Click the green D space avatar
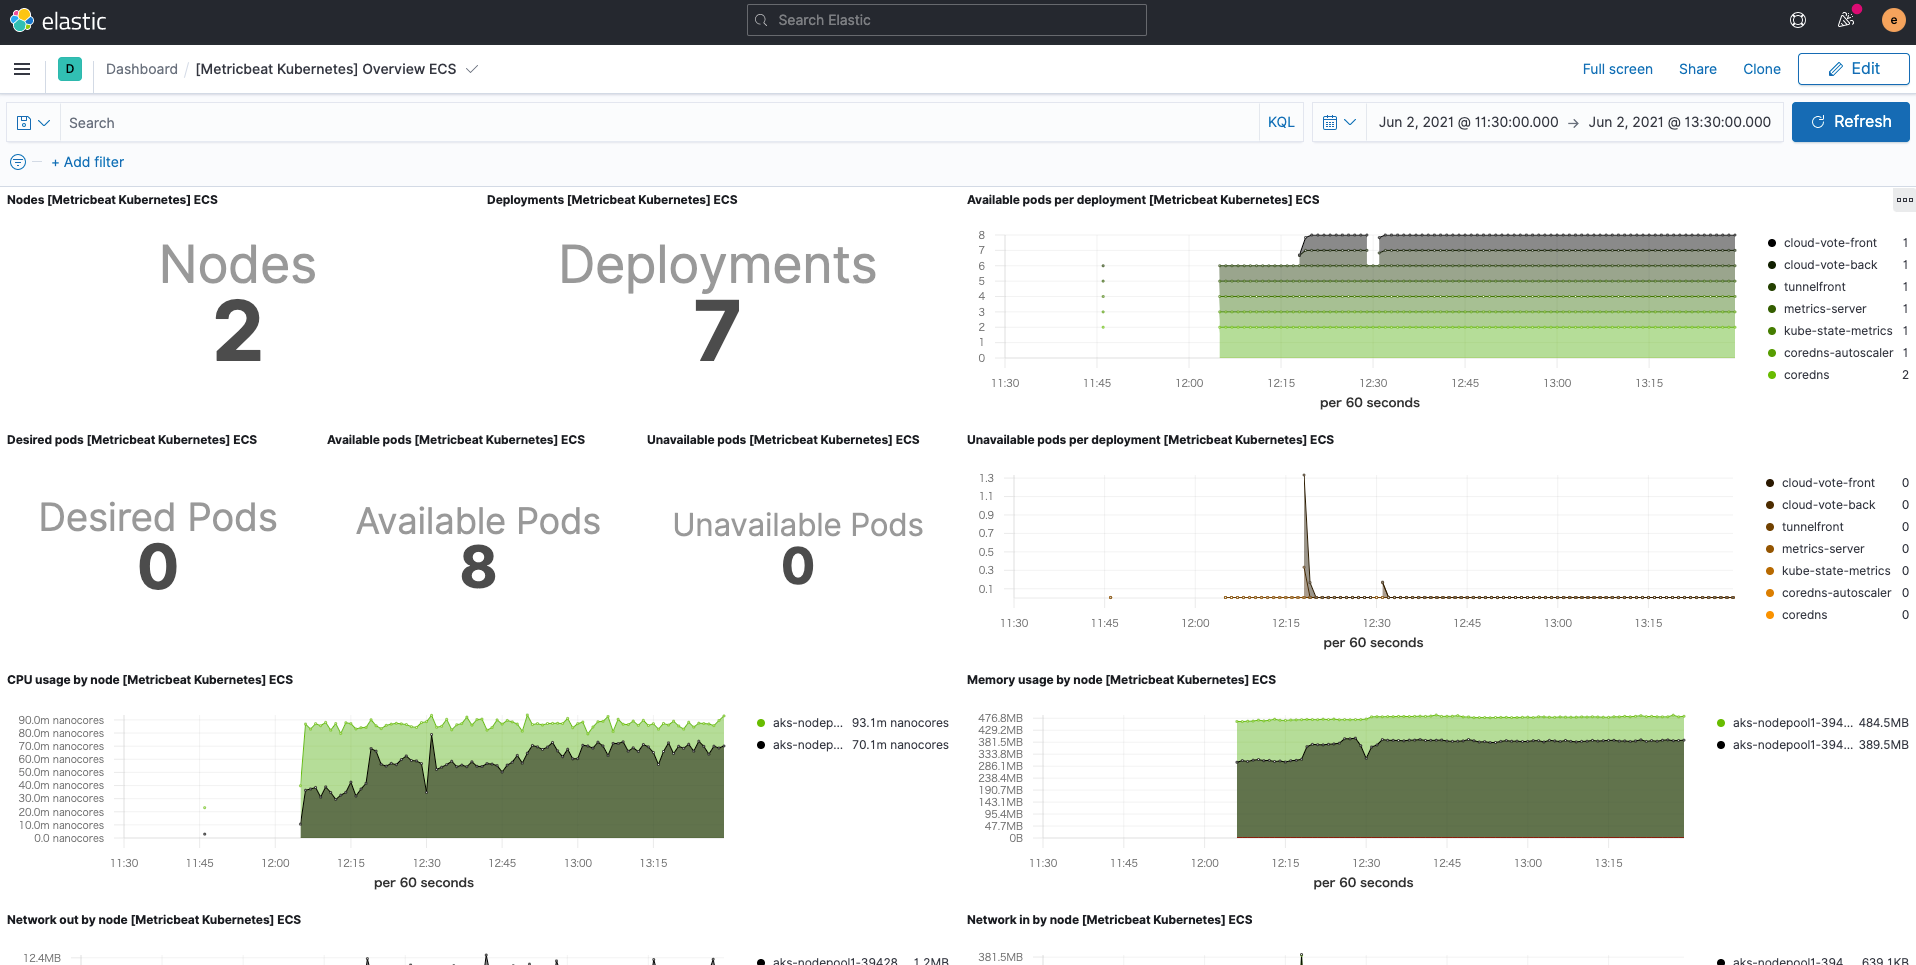The width and height of the screenshot is (1916, 965). click(70, 69)
